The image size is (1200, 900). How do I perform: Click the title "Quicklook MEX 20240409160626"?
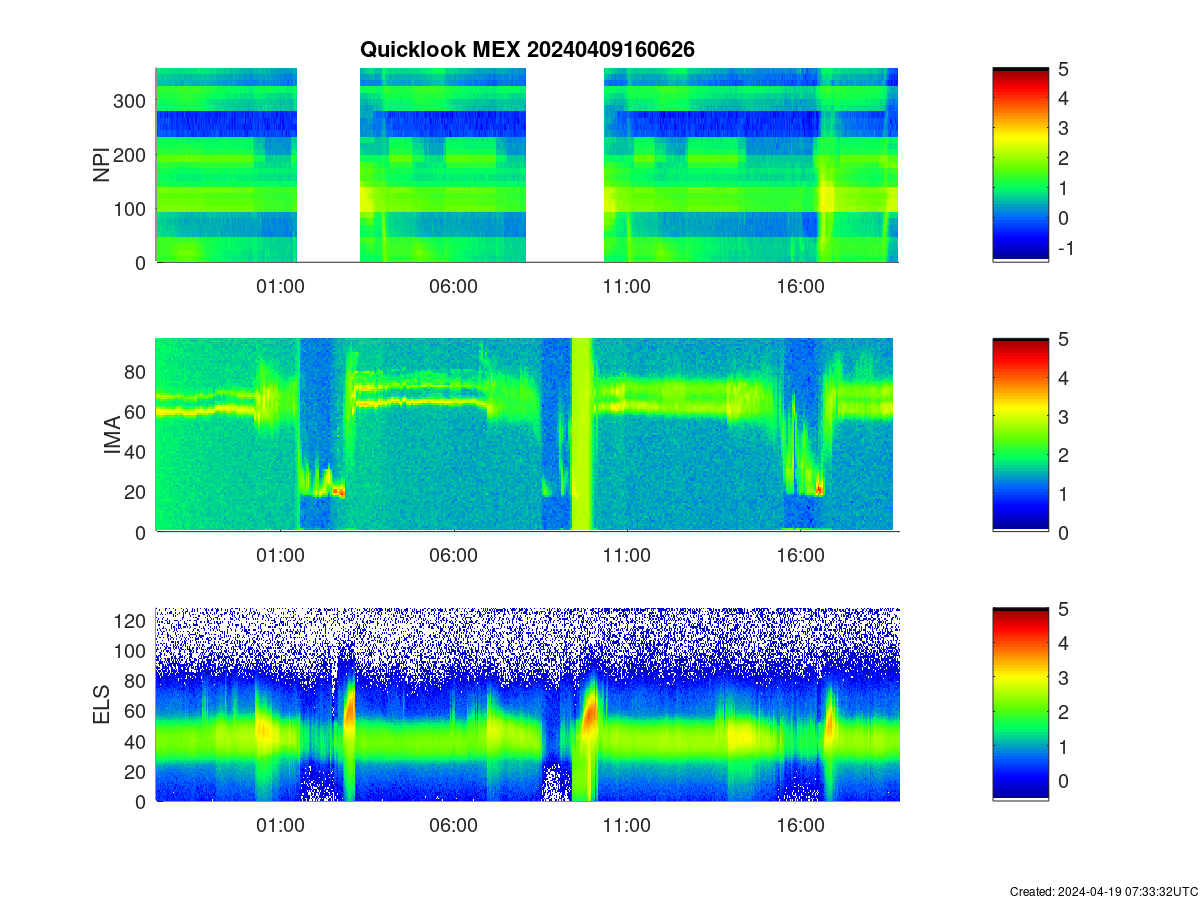(x=527, y=49)
